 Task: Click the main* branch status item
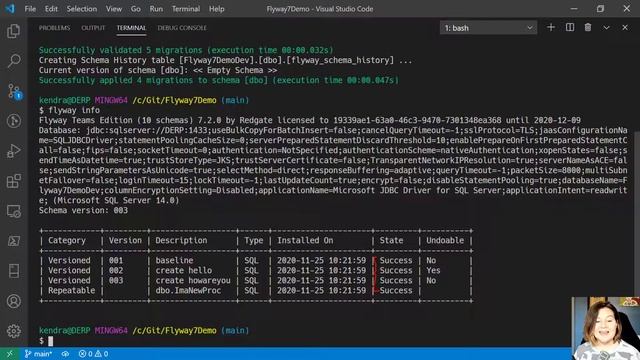[38, 354]
